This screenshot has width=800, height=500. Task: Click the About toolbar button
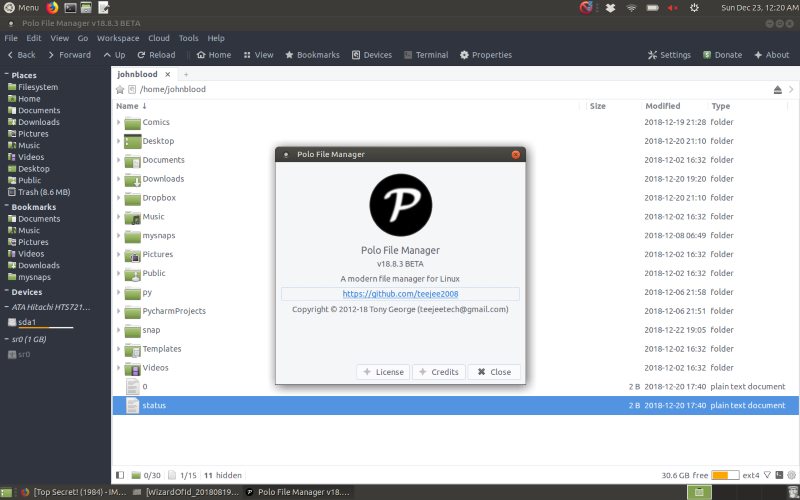pyautogui.click(x=771, y=55)
